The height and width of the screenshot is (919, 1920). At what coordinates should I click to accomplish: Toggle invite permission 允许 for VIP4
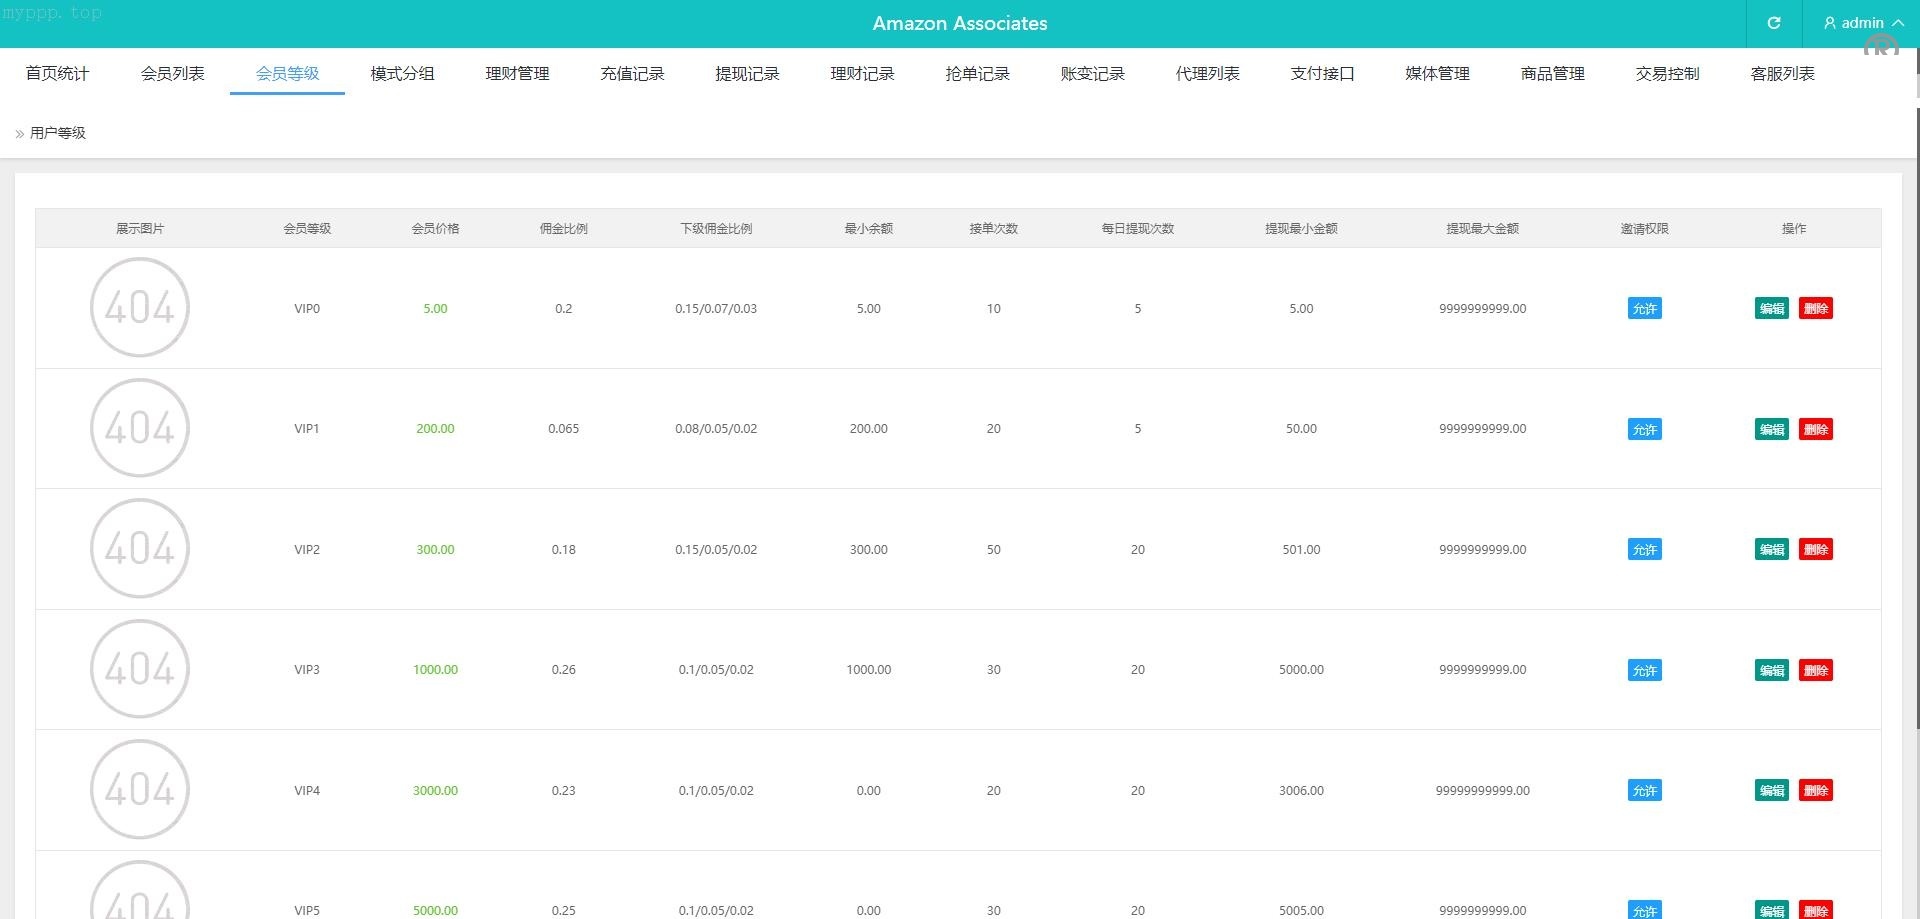click(1644, 791)
